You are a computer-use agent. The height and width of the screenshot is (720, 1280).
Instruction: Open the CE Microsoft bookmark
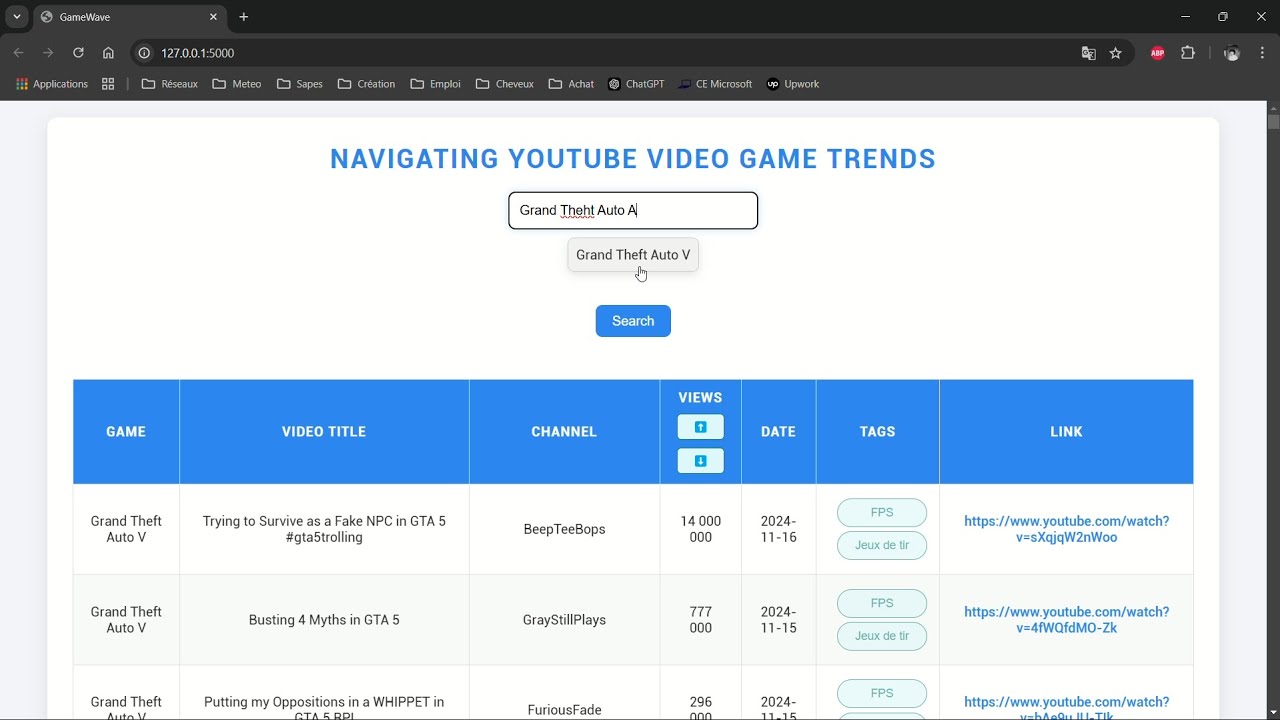click(x=715, y=84)
